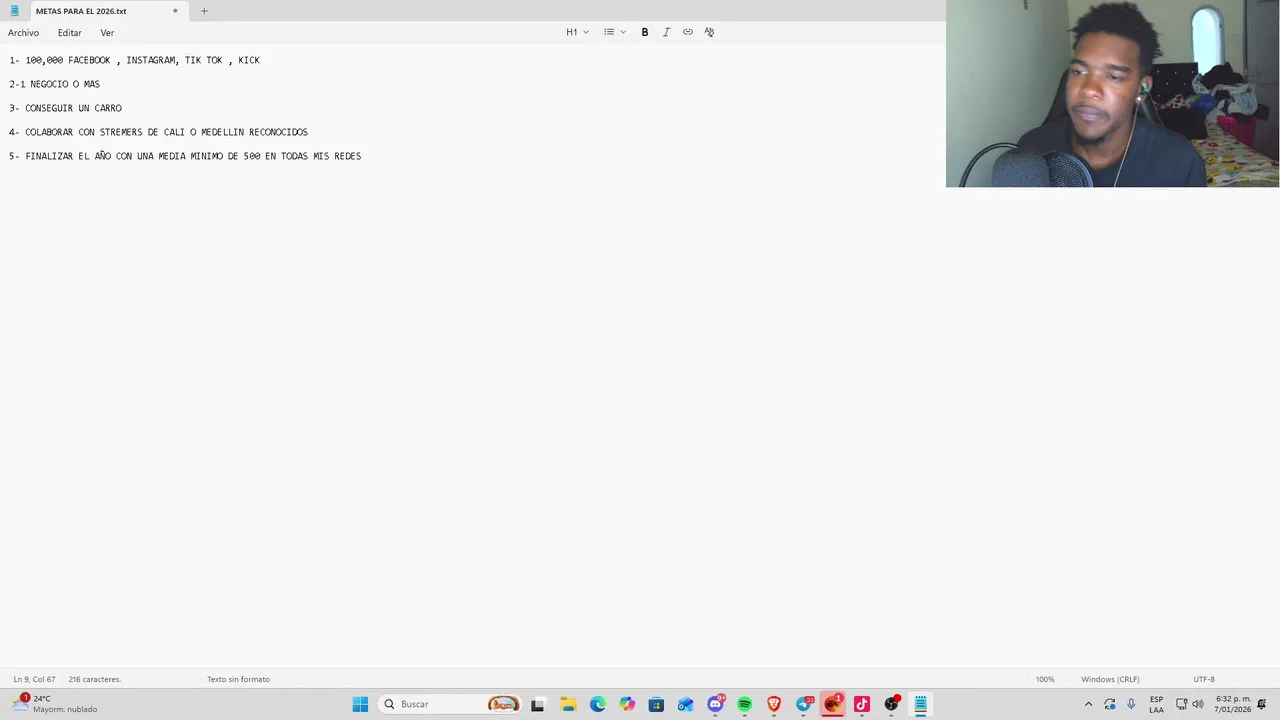Screen dimensions: 1280x720
Task: Toggle italic formatting
Action: pos(666,32)
